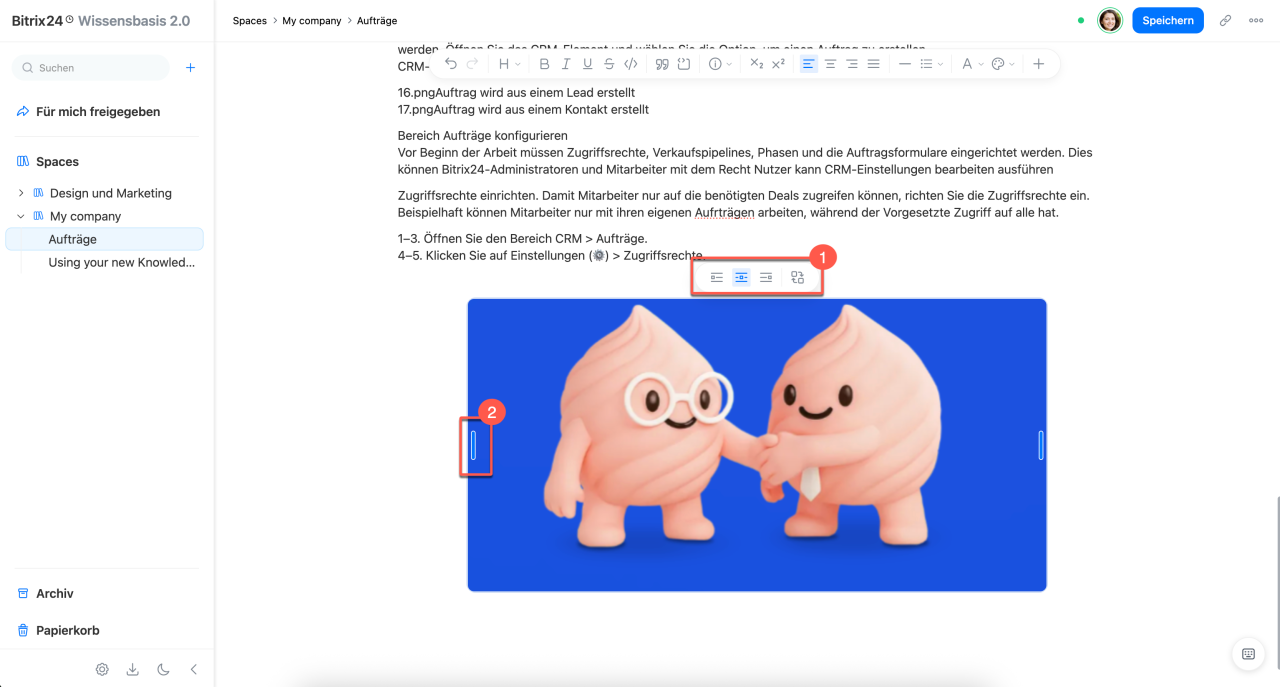The image size is (1280, 687).
Task: Open Für mich freigegeben section
Action: click(98, 112)
